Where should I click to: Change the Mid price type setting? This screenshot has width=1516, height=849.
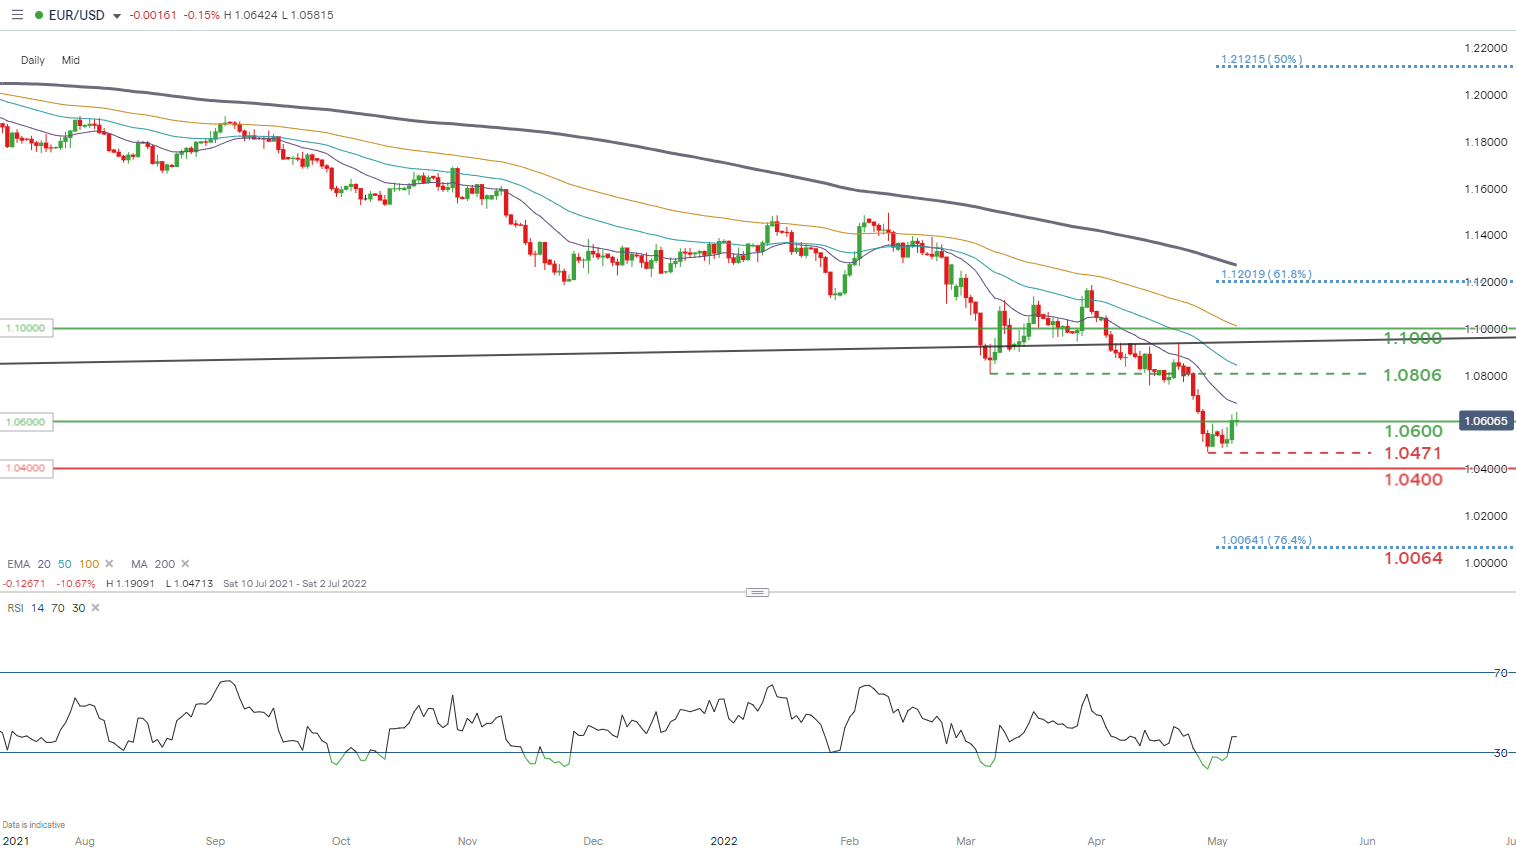(70, 60)
